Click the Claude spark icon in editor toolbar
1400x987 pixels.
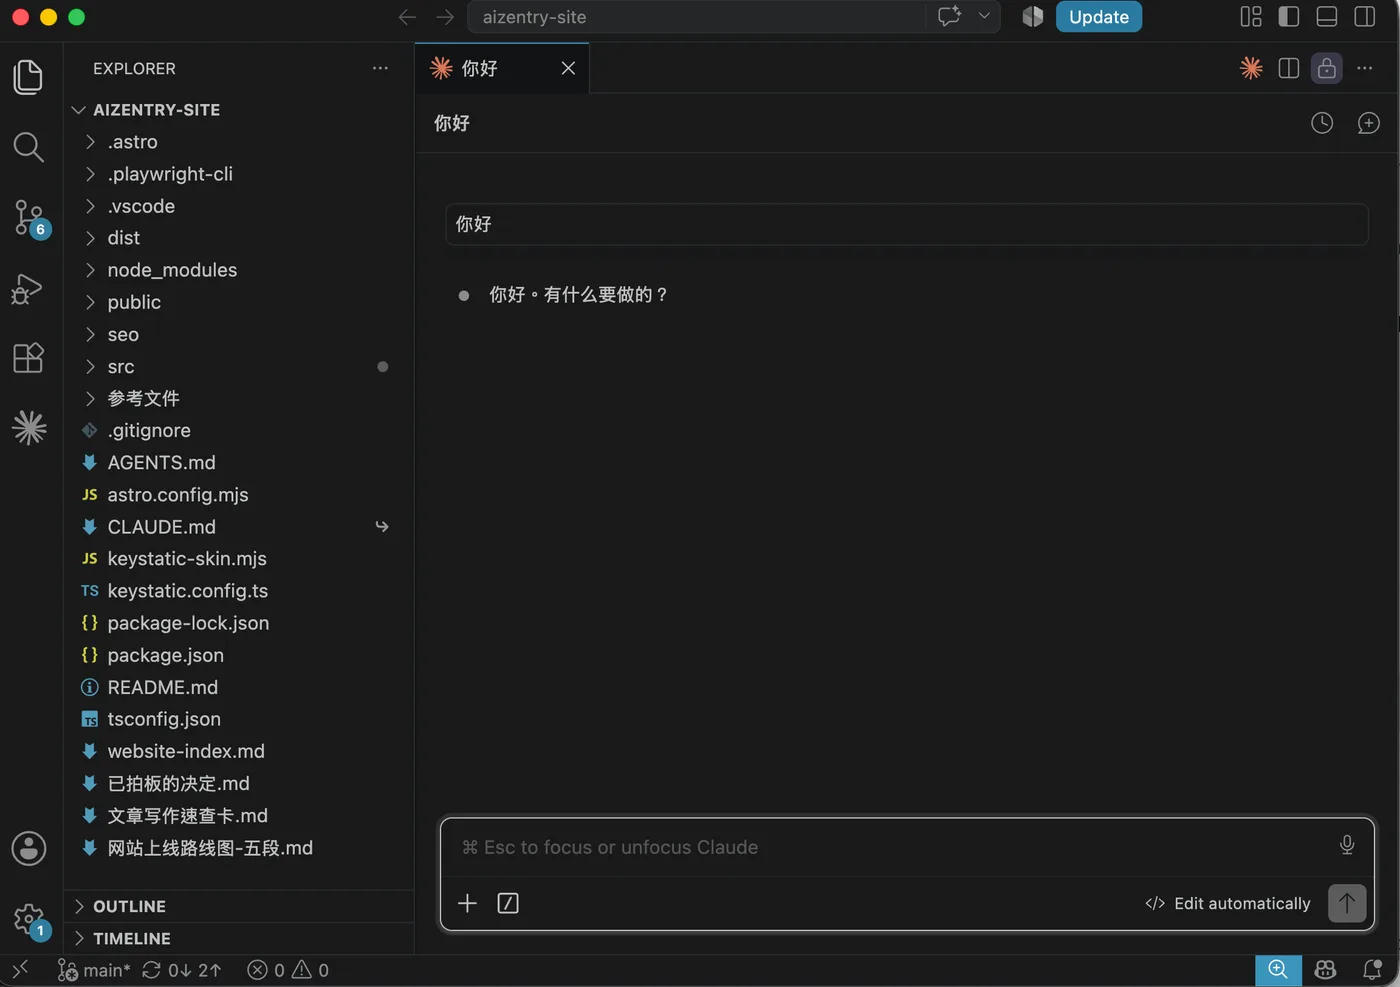[1251, 68]
